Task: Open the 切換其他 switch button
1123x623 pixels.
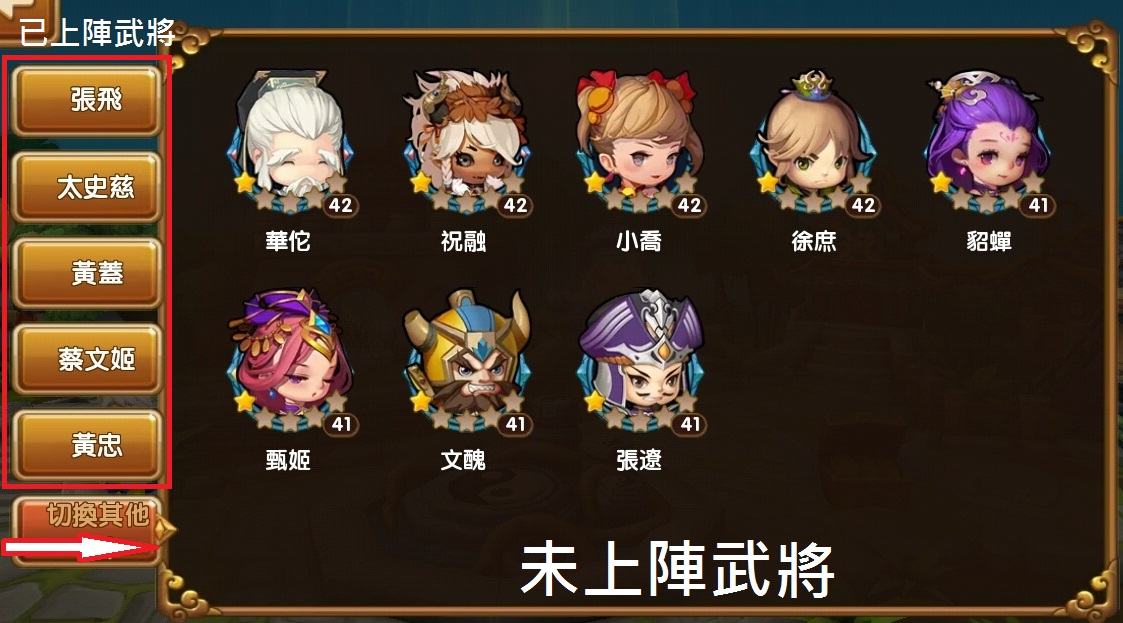Action: click(x=86, y=530)
